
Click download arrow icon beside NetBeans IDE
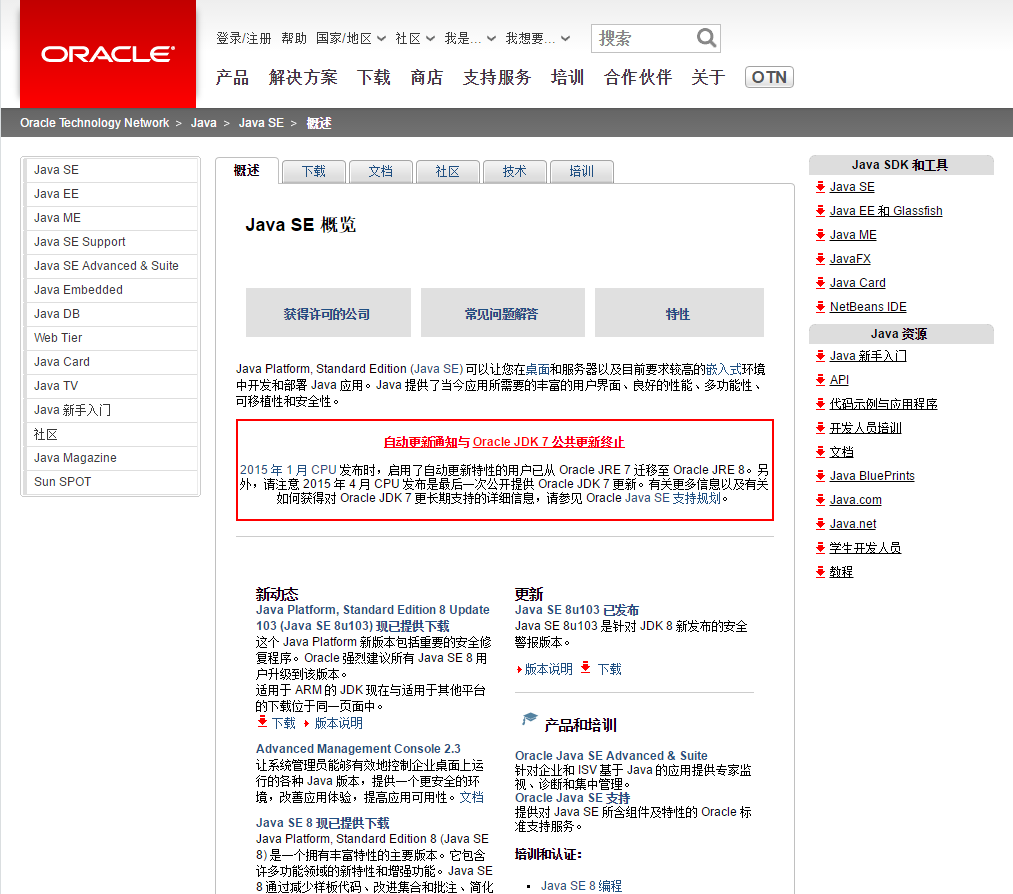pos(820,306)
